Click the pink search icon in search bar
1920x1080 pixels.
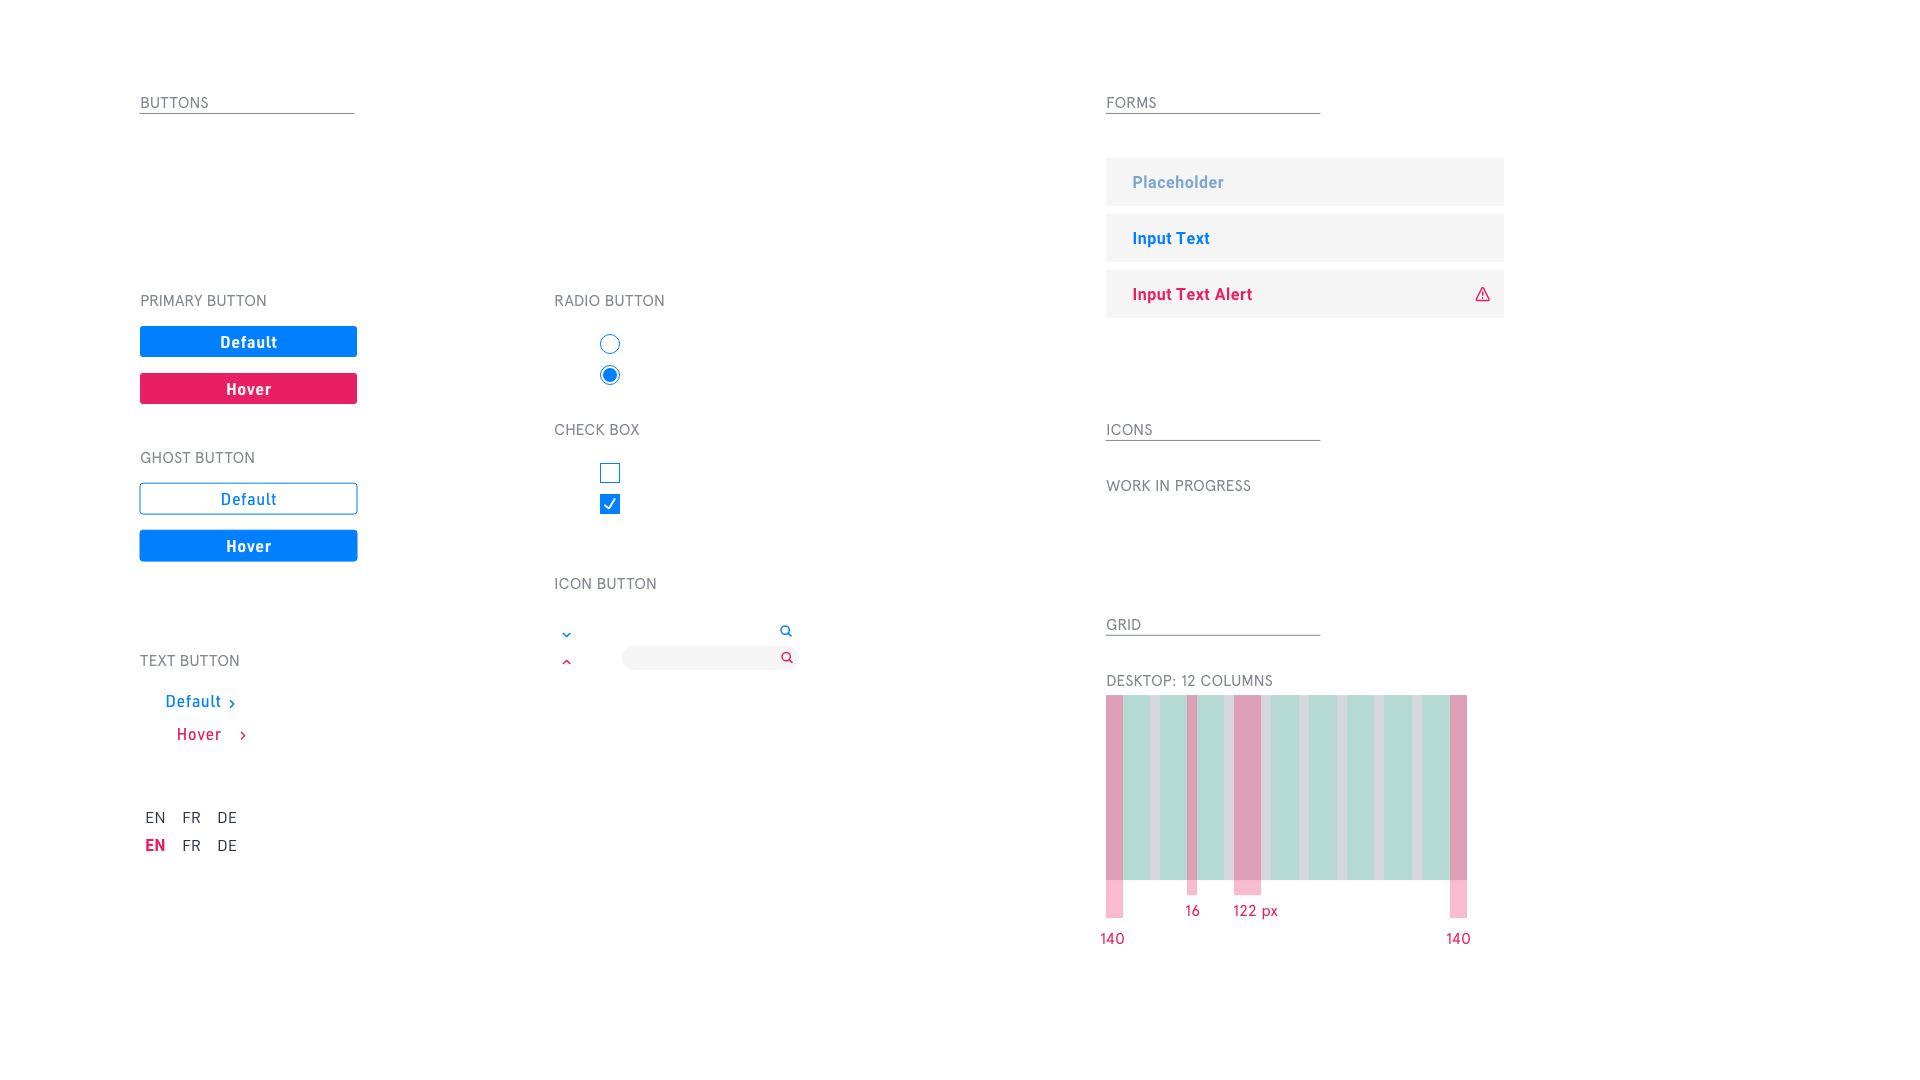coord(787,658)
